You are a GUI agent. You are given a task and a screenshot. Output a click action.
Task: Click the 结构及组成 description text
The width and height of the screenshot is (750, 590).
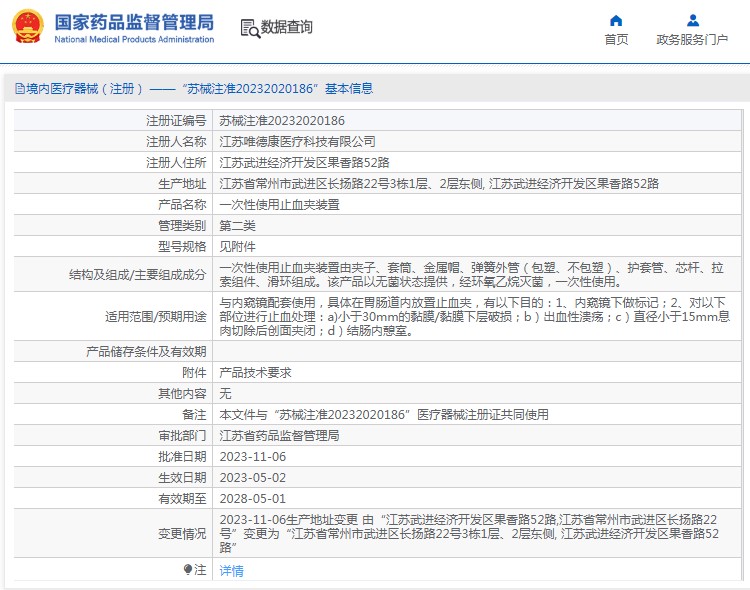pos(471,275)
